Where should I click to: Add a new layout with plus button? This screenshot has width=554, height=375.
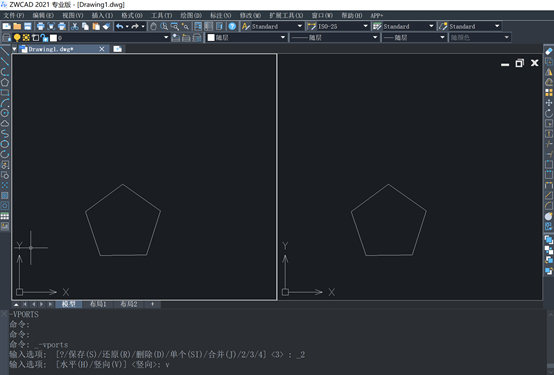pos(153,304)
